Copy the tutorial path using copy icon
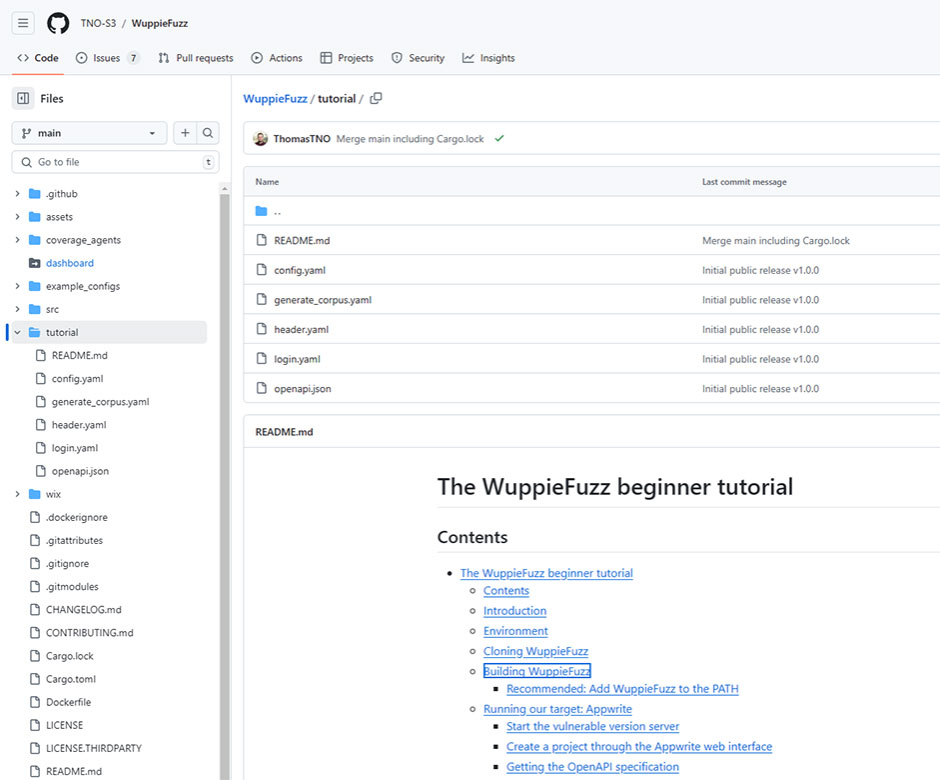The width and height of the screenshot is (940, 780). [376, 98]
